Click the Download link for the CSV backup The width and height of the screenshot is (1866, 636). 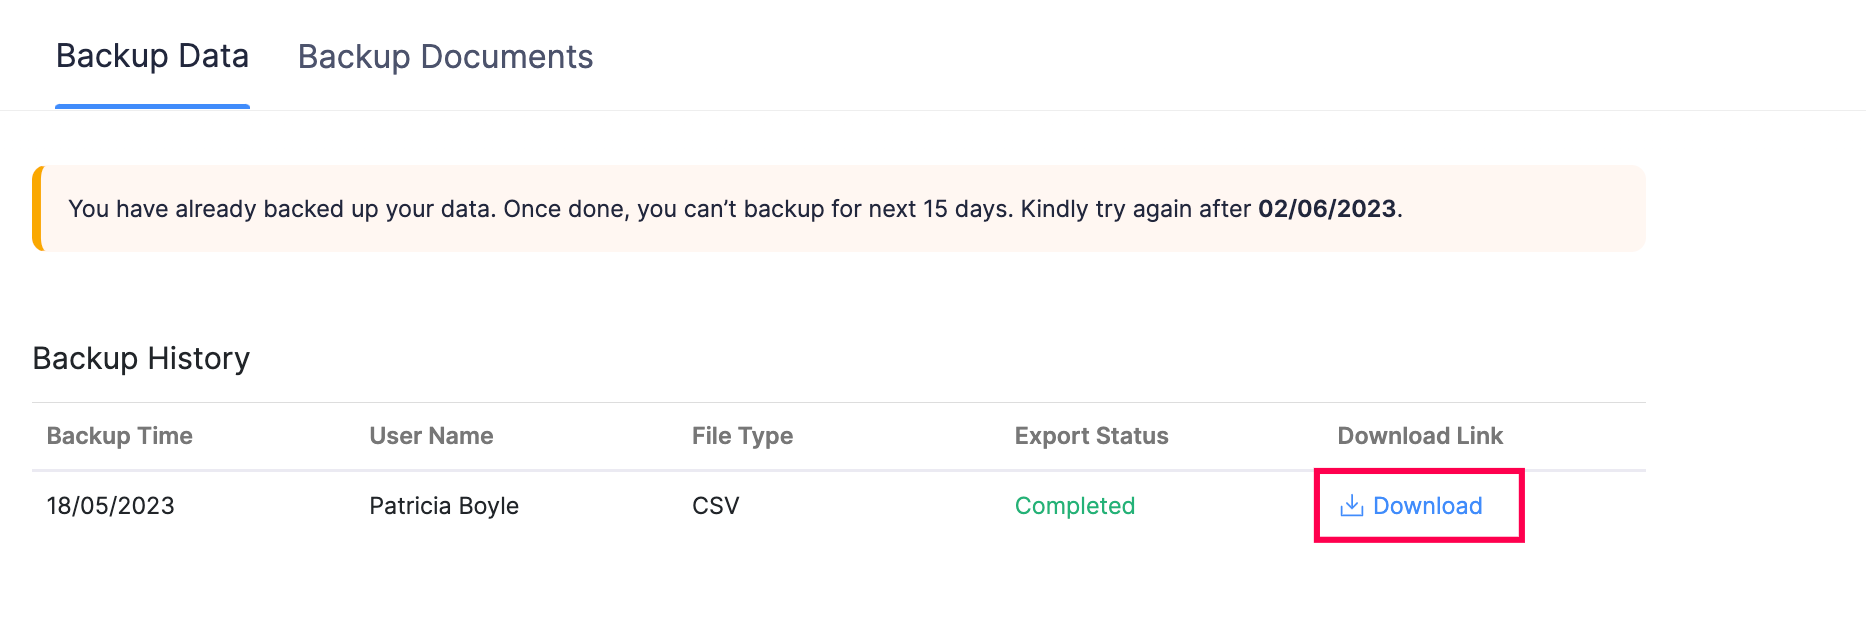click(1428, 506)
